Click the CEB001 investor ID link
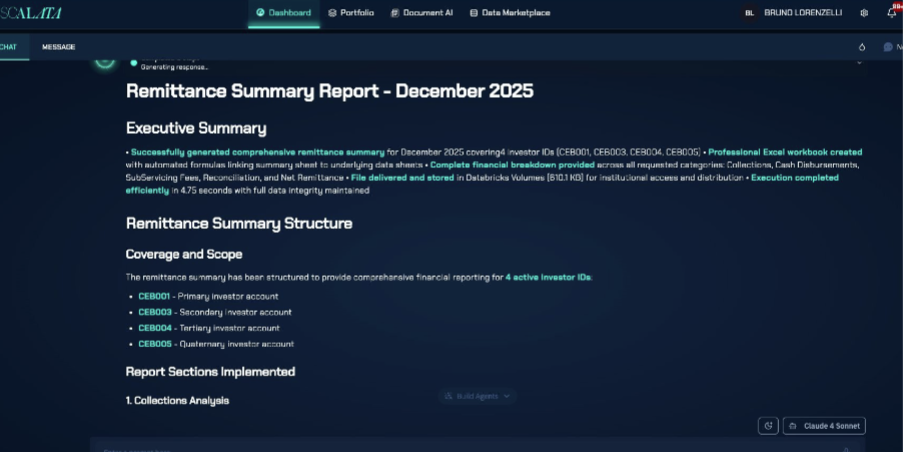The image size is (905, 452). 154,296
